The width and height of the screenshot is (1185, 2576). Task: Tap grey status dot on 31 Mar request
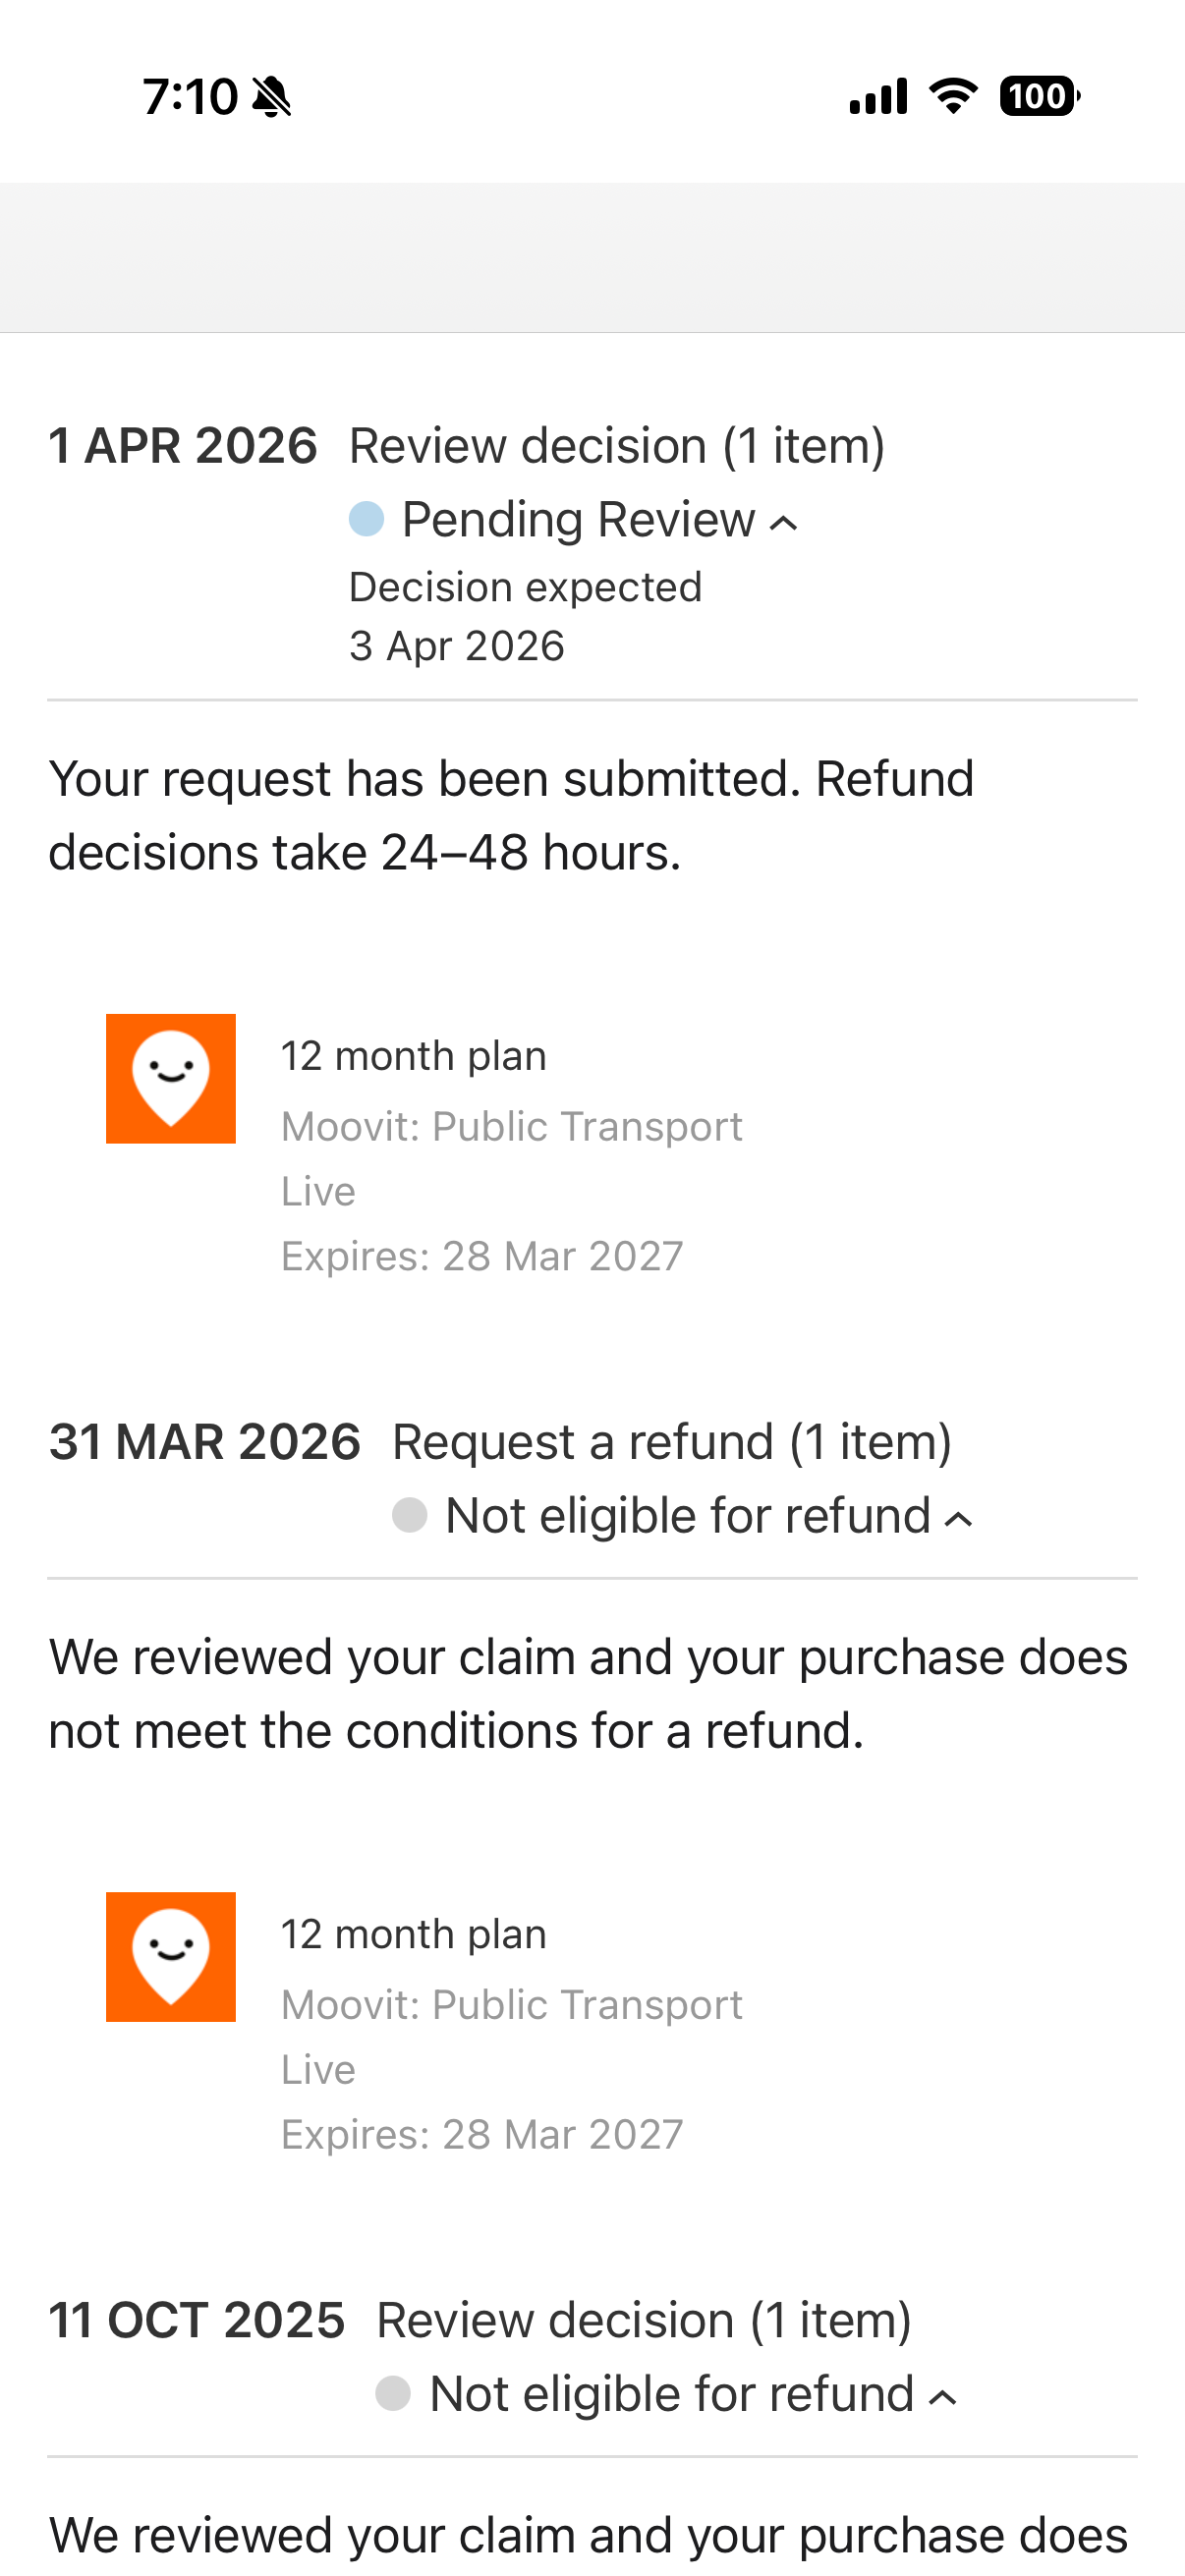(x=410, y=1515)
